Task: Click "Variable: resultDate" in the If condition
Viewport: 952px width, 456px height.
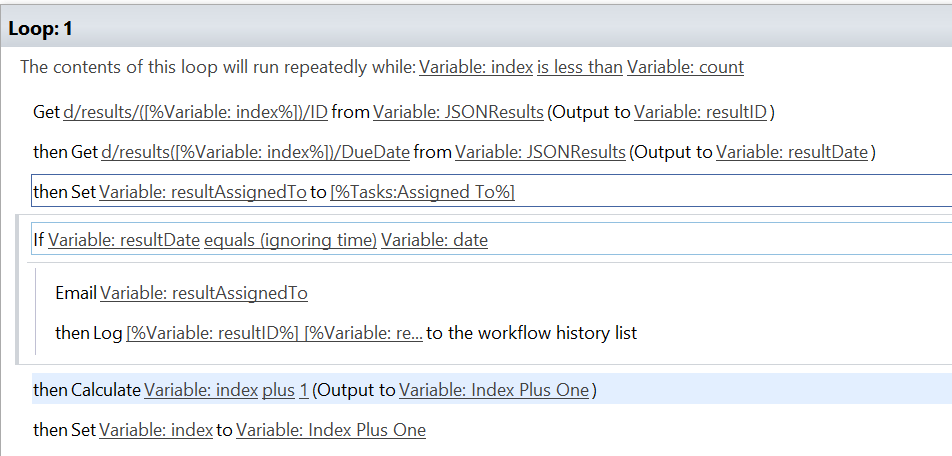Action: coord(123,241)
